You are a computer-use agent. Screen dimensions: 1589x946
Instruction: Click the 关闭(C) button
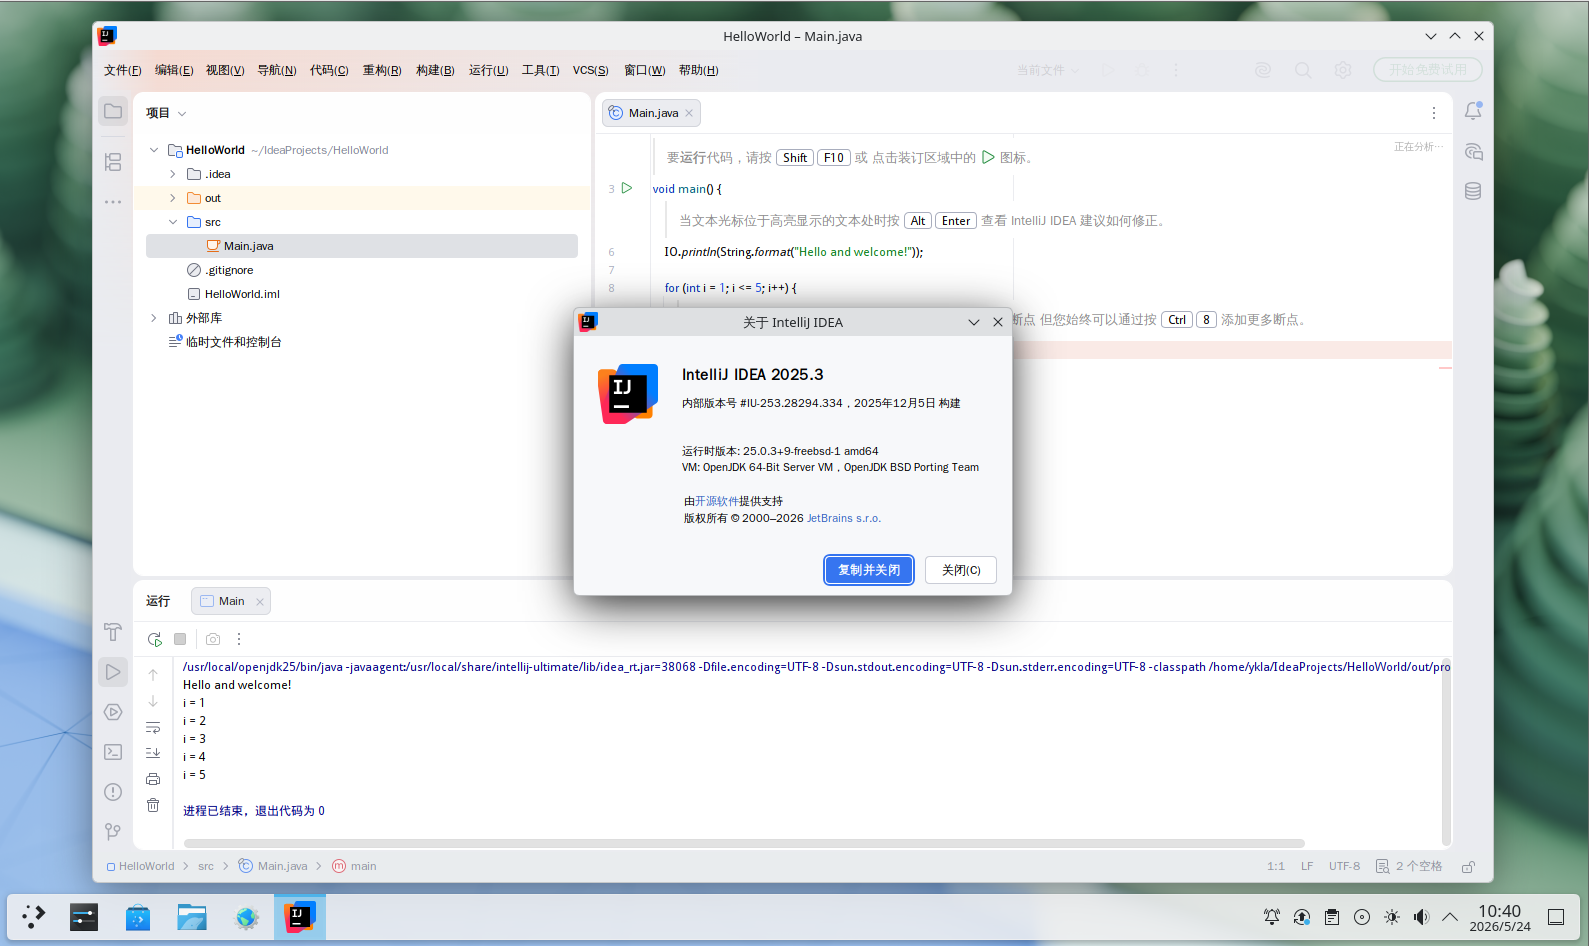[x=961, y=570]
